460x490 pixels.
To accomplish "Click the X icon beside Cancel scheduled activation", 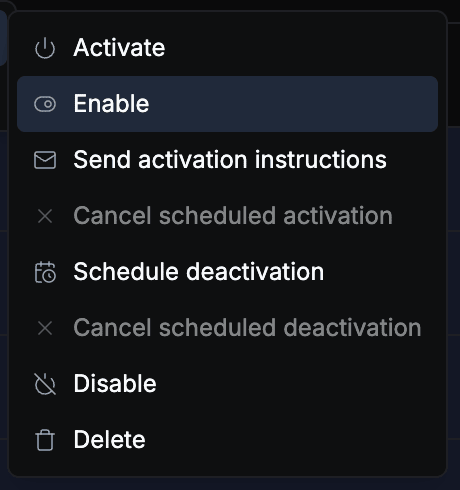I will point(45,216).
